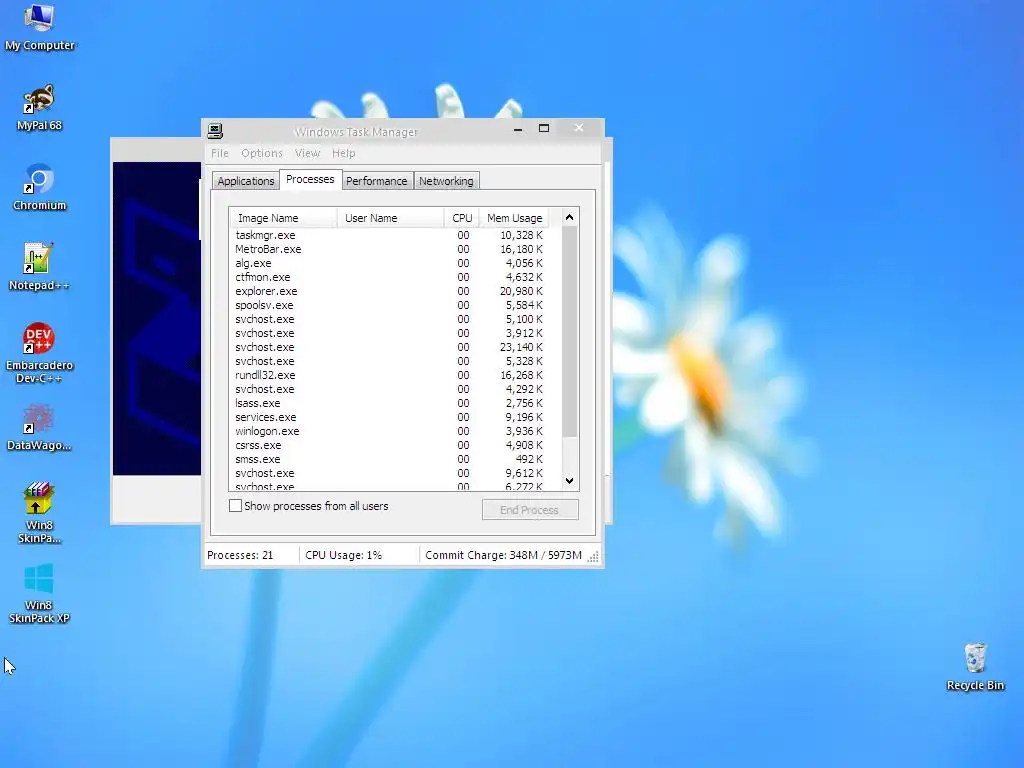Launch Notepad++ from the desktop
The height and width of the screenshot is (768, 1024).
tap(39, 268)
